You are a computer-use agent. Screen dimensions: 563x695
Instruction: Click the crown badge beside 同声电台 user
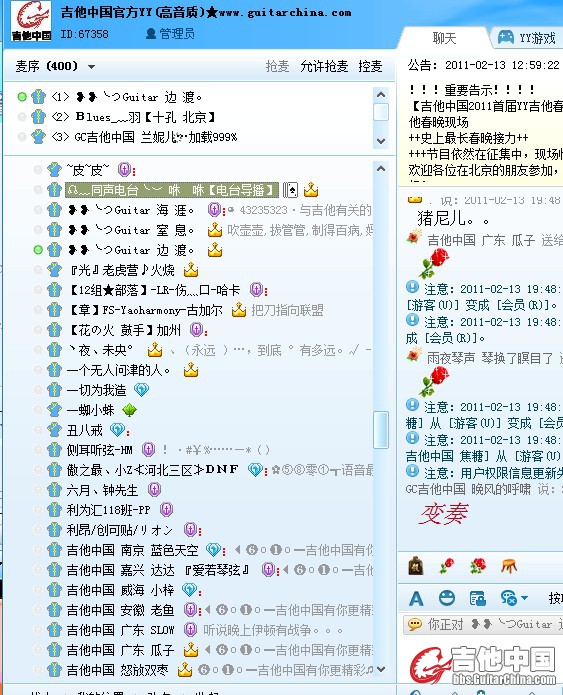click(311, 190)
